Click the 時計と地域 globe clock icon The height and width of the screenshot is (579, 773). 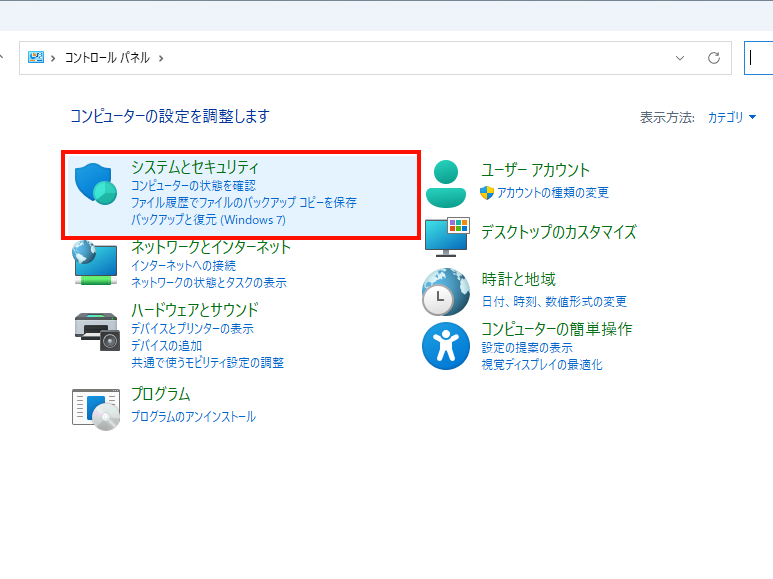pos(446,292)
